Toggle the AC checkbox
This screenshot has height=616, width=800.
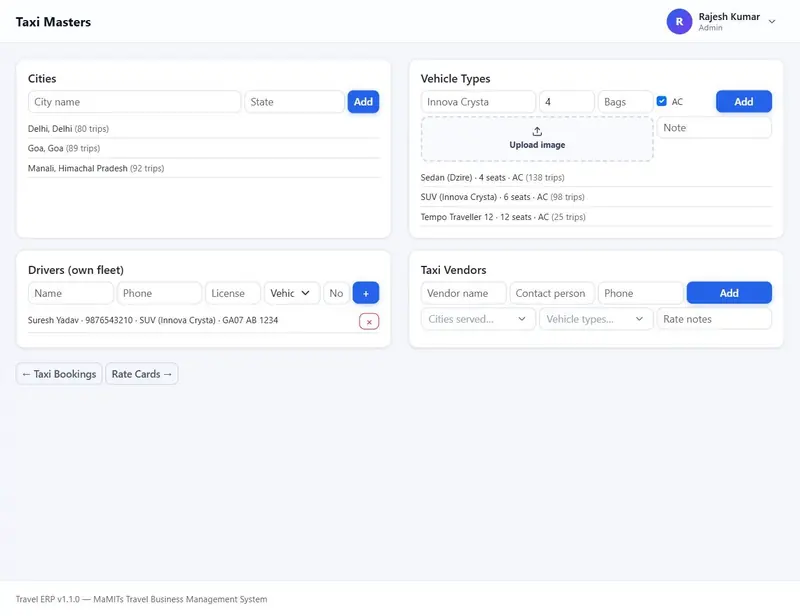[662, 101]
